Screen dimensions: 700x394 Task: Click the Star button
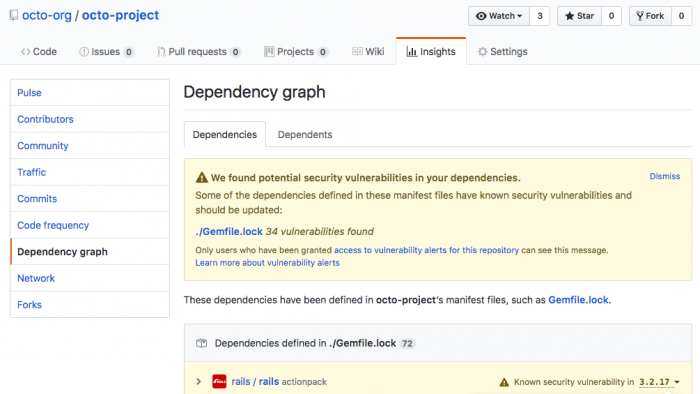(579, 16)
